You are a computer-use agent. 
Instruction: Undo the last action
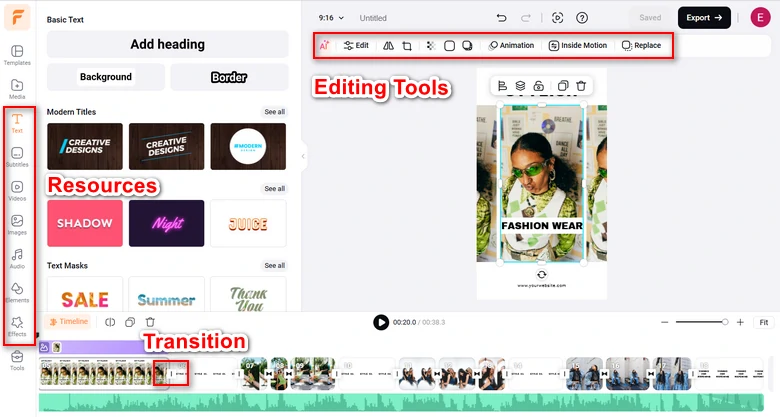coord(501,18)
